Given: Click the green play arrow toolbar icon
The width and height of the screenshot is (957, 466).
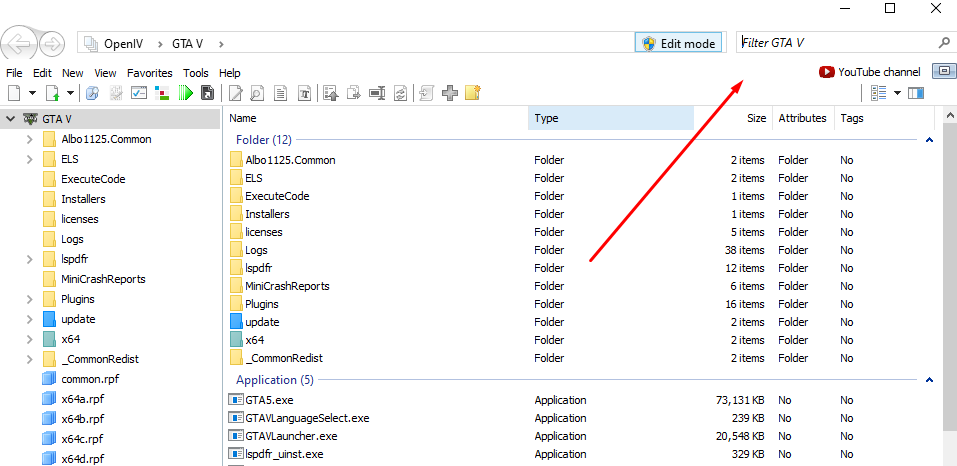Looking at the screenshot, I should coord(185,93).
